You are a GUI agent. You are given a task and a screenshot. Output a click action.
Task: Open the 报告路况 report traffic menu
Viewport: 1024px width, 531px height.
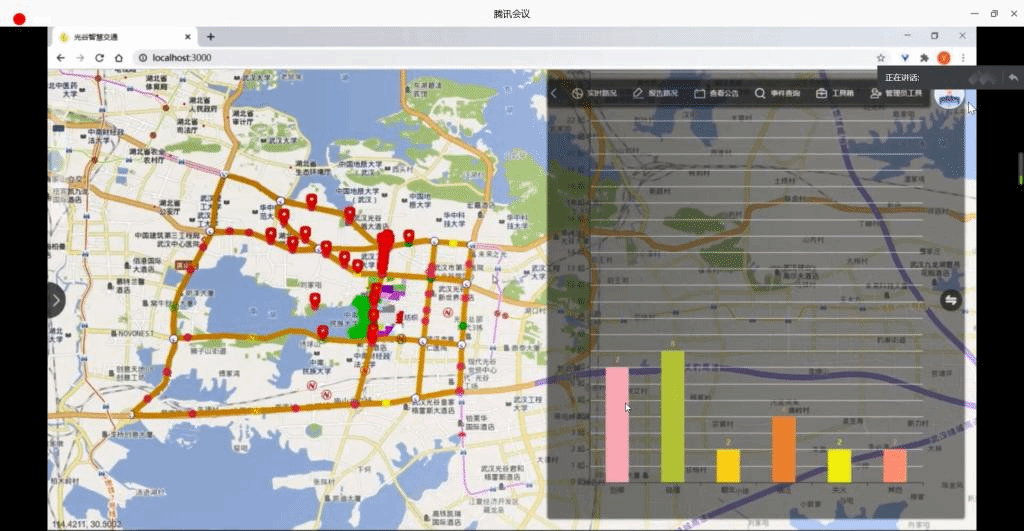click(x=655, y=94)
